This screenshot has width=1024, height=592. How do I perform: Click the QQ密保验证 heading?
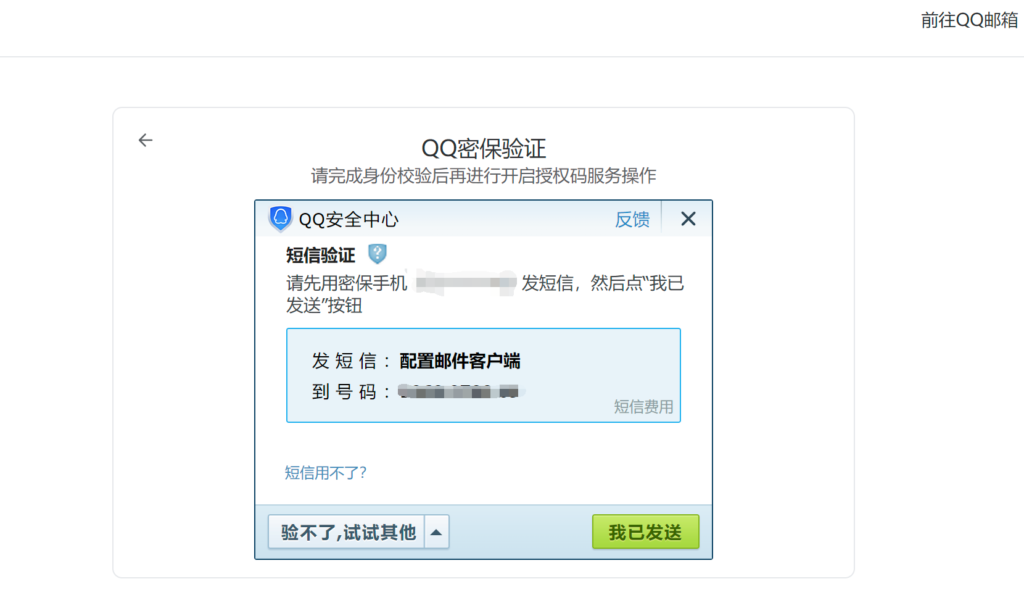483,148
